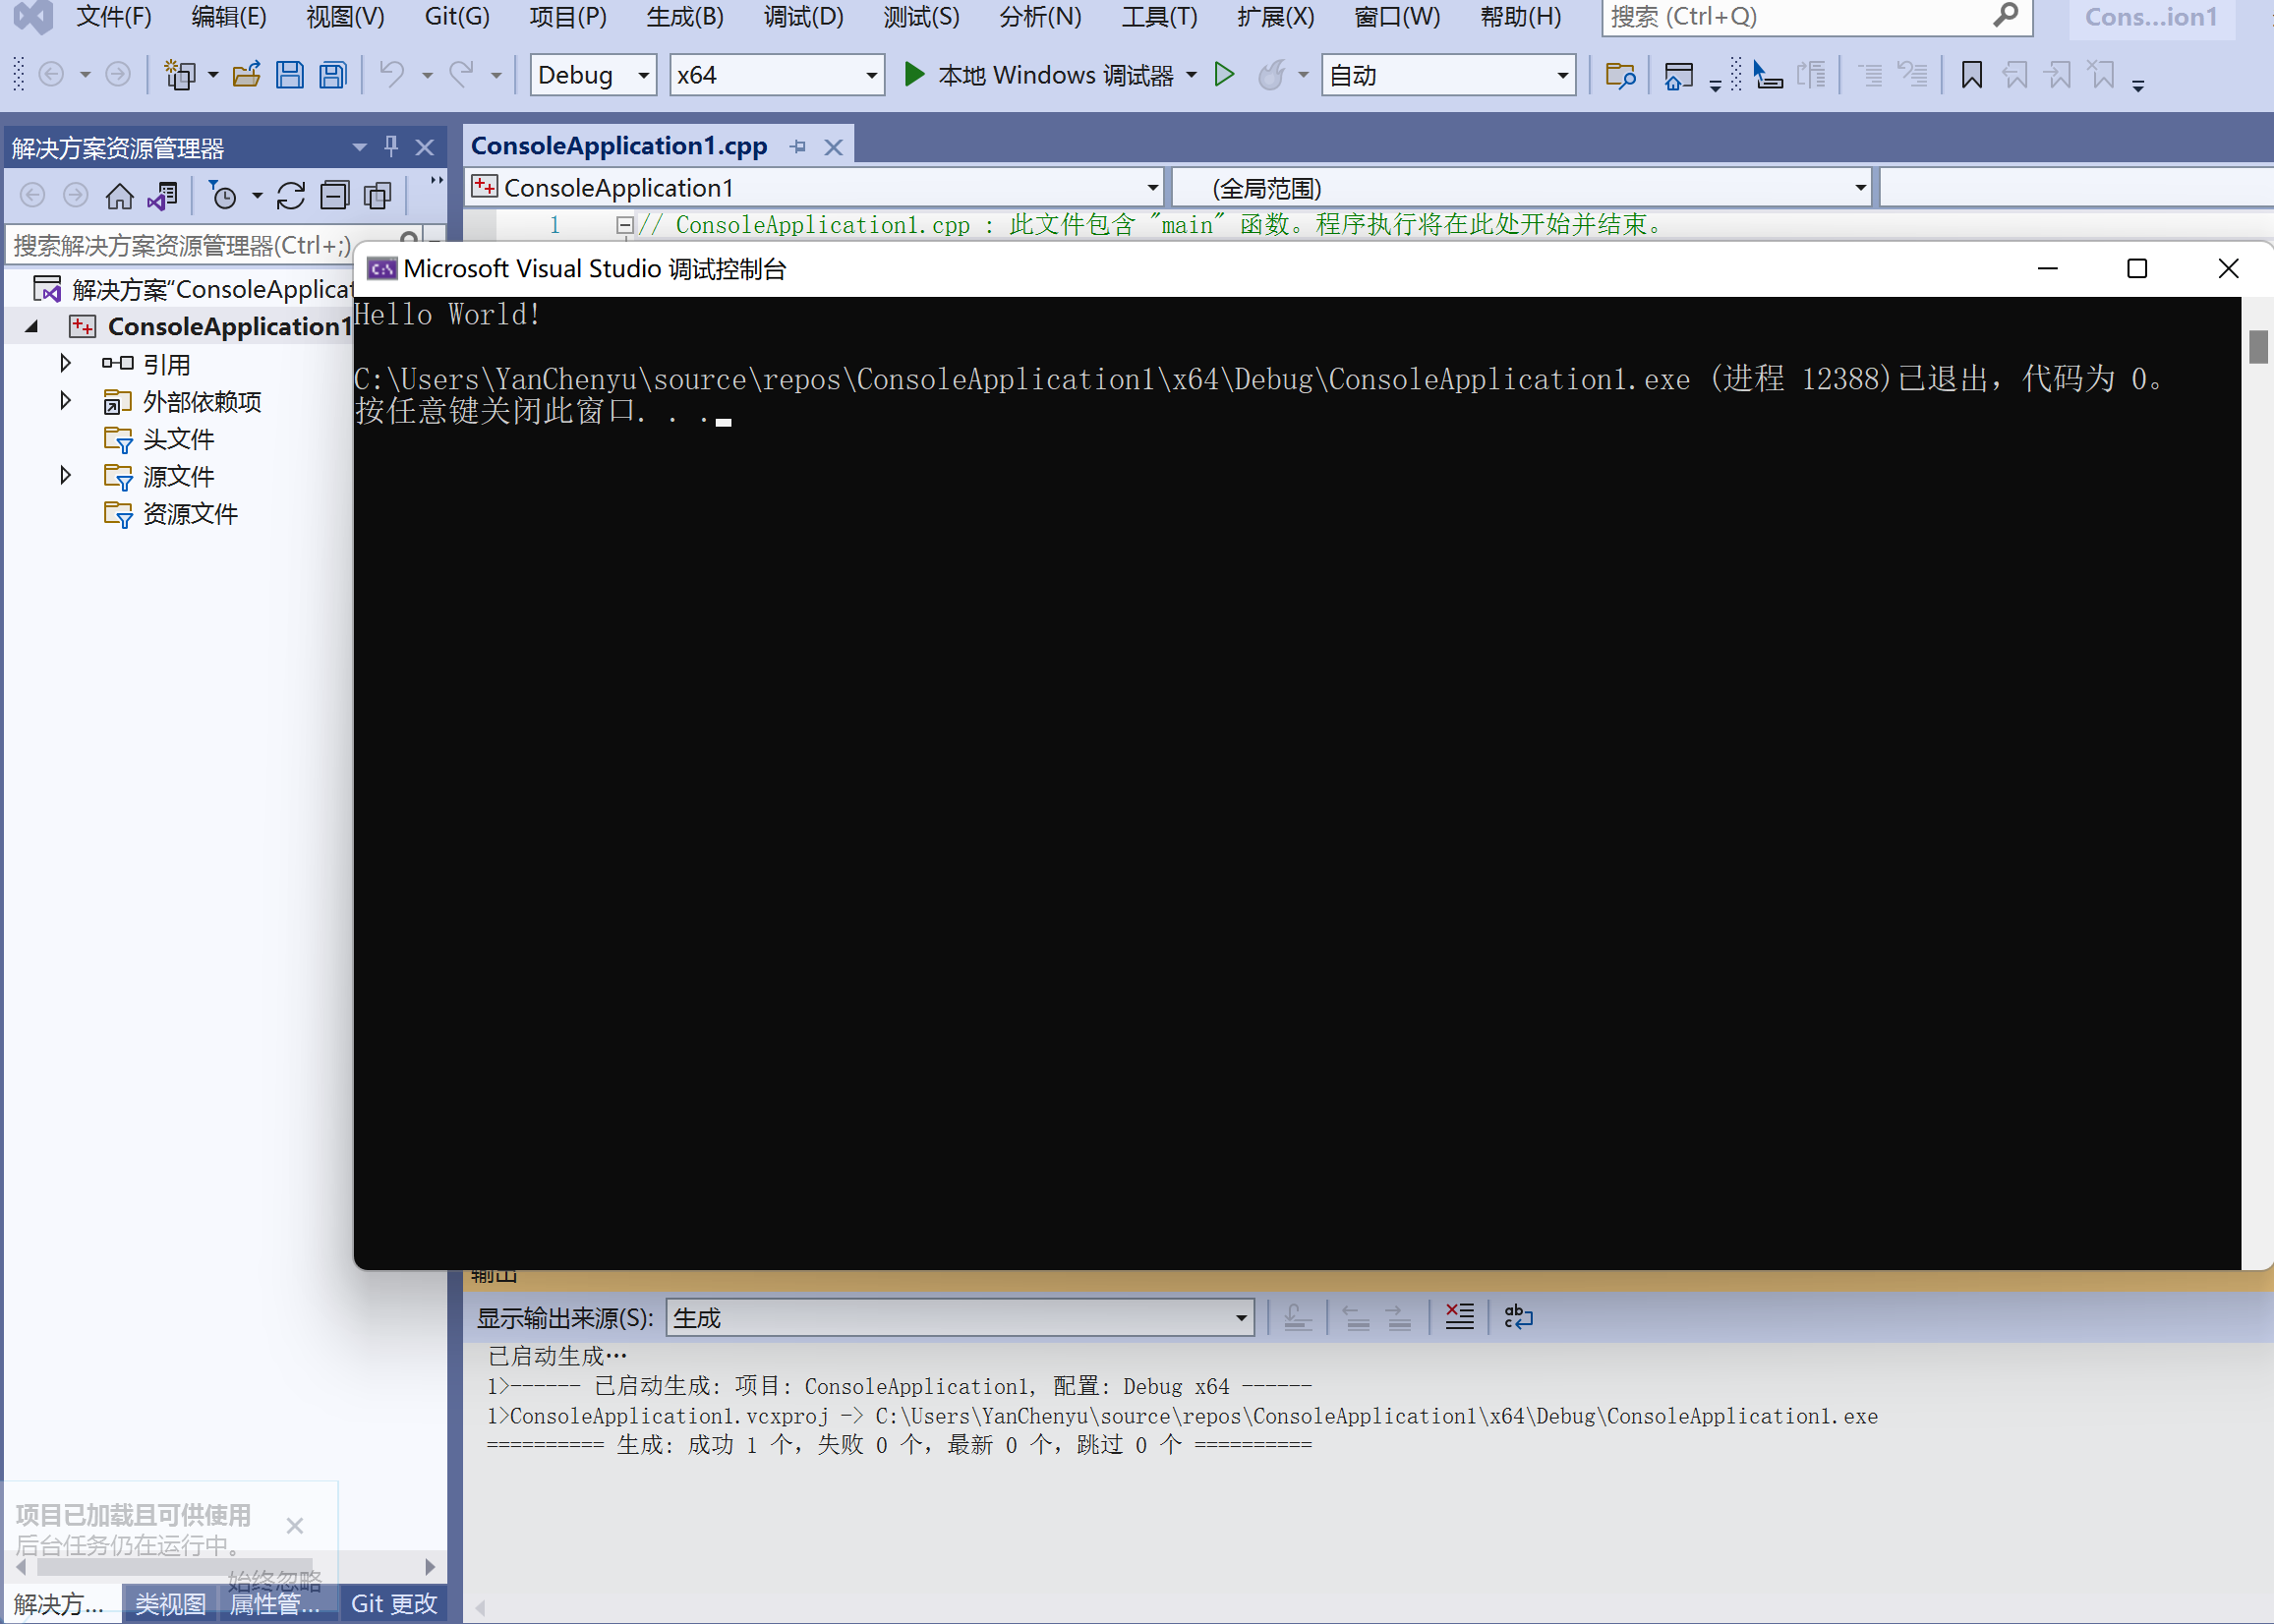Open the Debug configuration dropdown
The image size is (2274, 1624).
pos(593,75)
